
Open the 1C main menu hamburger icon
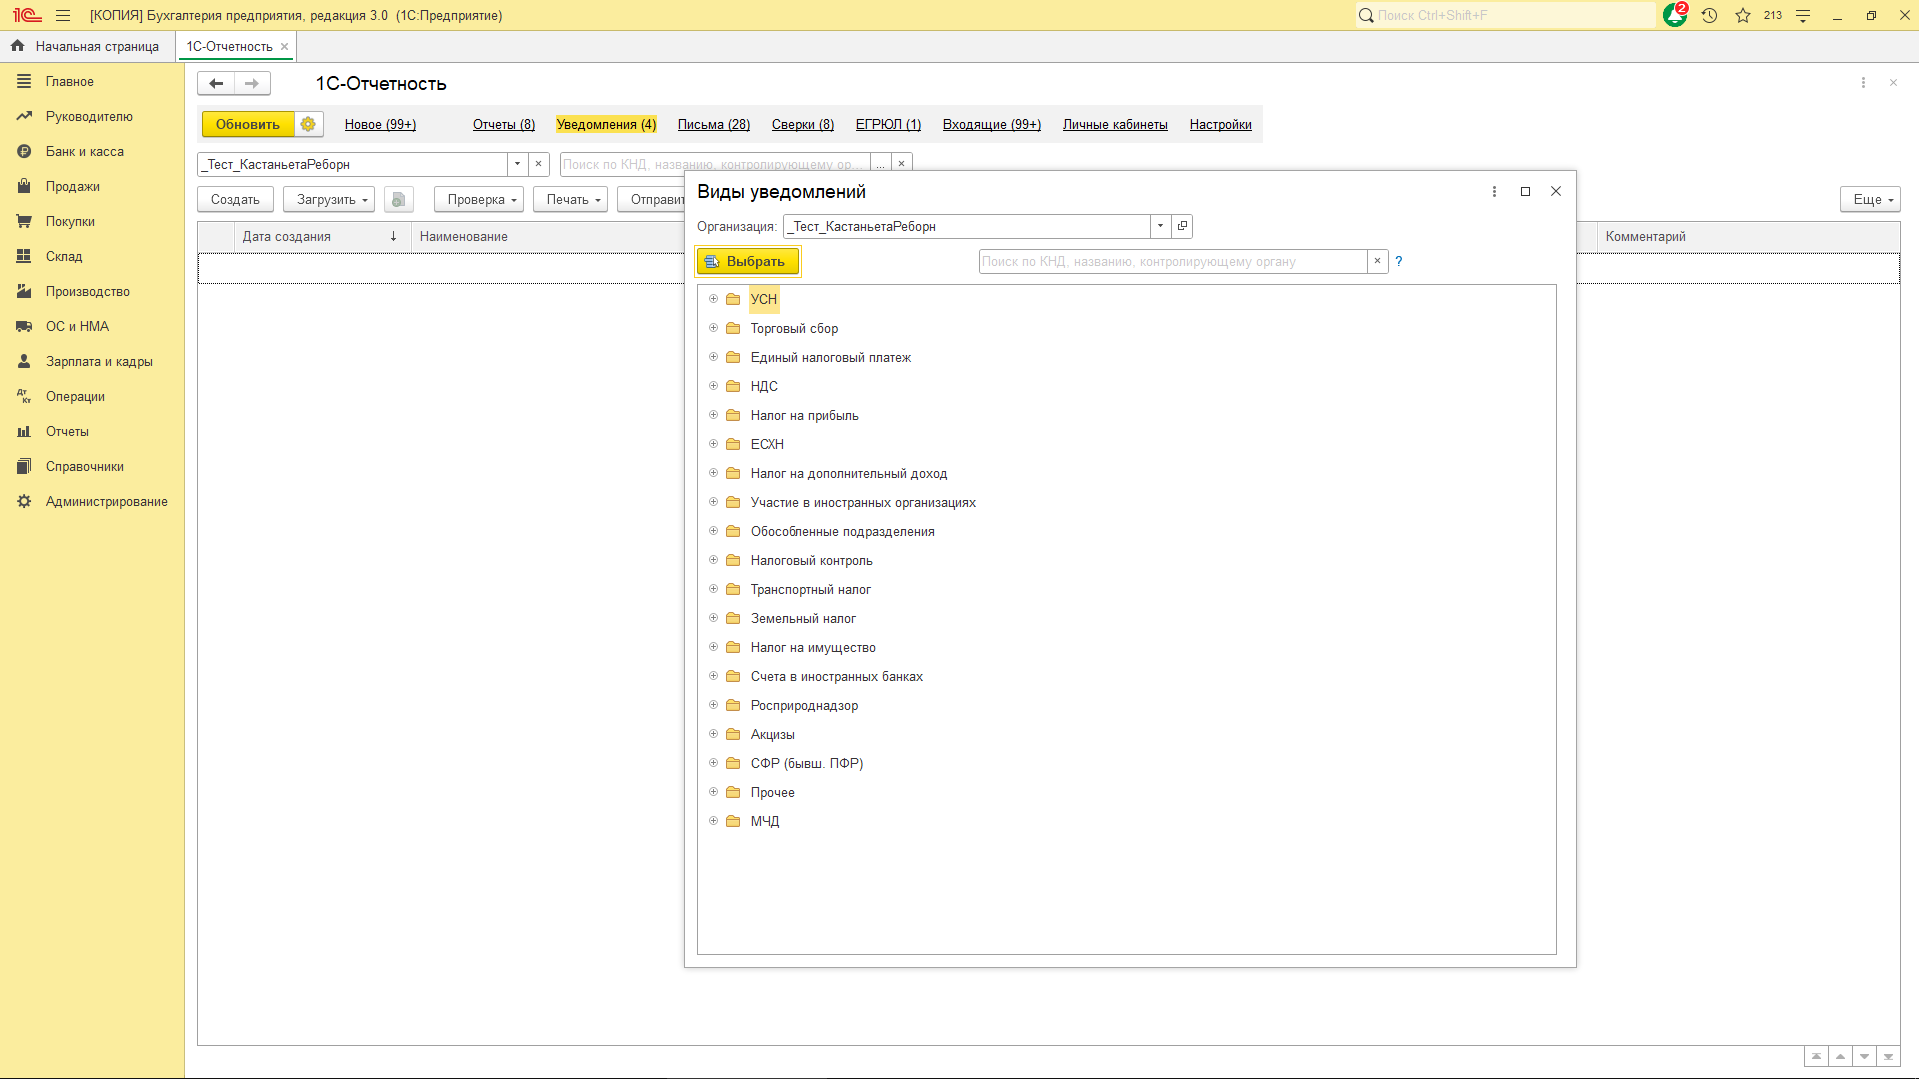coord(63,15)
